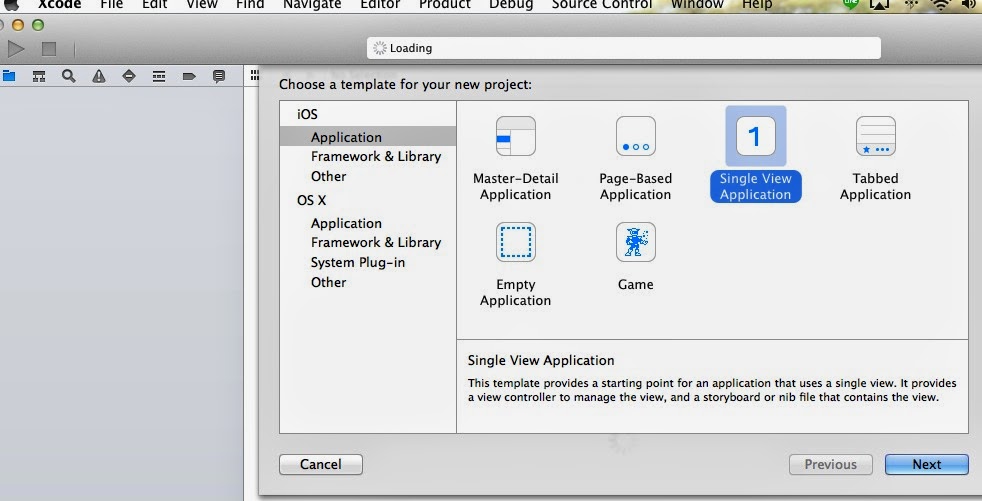Click the Stop button in toolbar
The width and height of the screenshot is (982, 501).
pos(48,48)
